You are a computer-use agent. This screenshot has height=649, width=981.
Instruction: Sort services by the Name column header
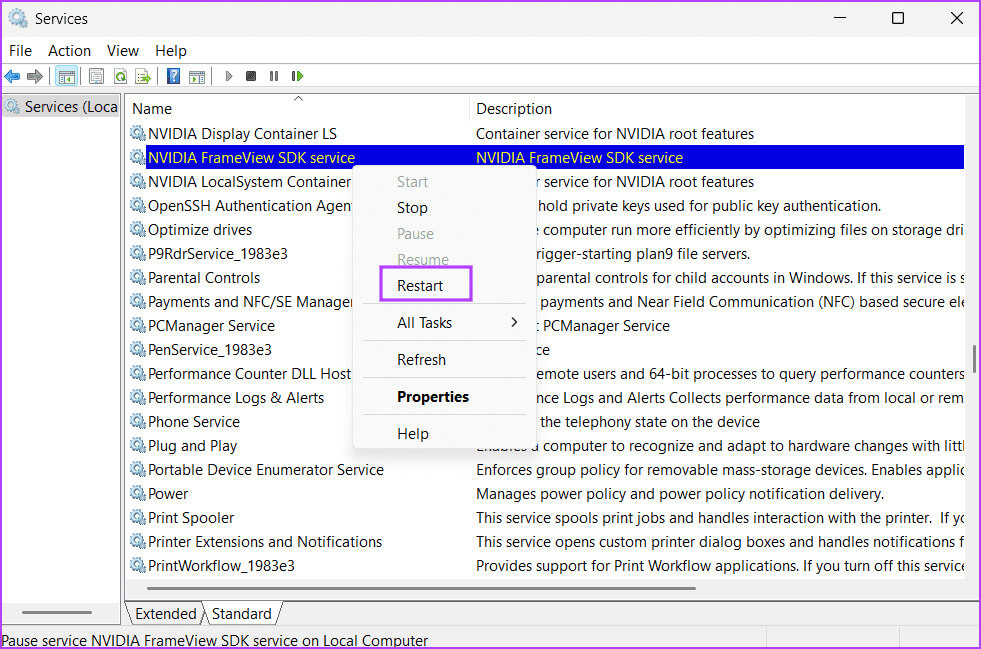152,108
